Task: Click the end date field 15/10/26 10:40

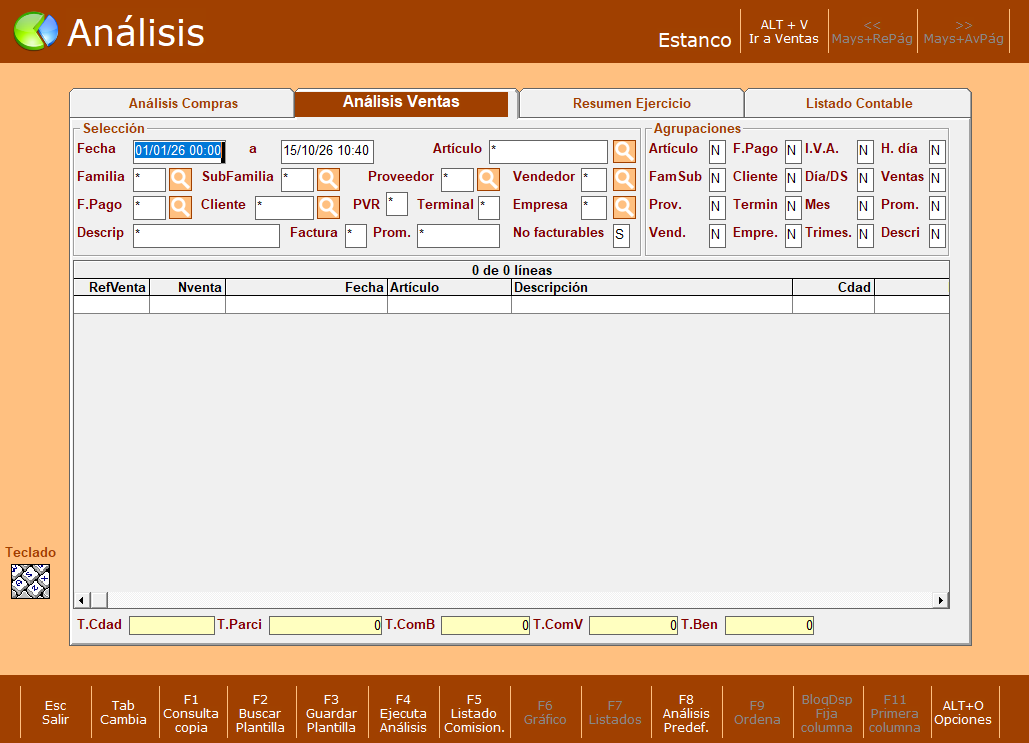Action: point(327,151)
